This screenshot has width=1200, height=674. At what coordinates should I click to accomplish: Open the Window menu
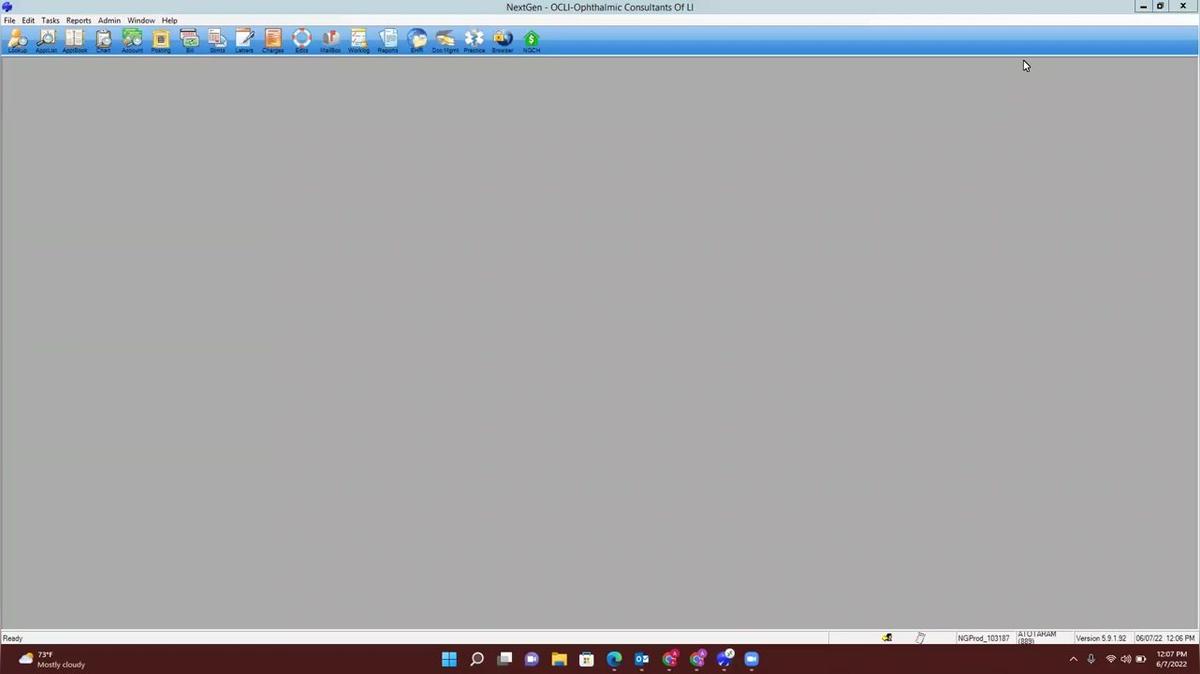tap(141, 20)
